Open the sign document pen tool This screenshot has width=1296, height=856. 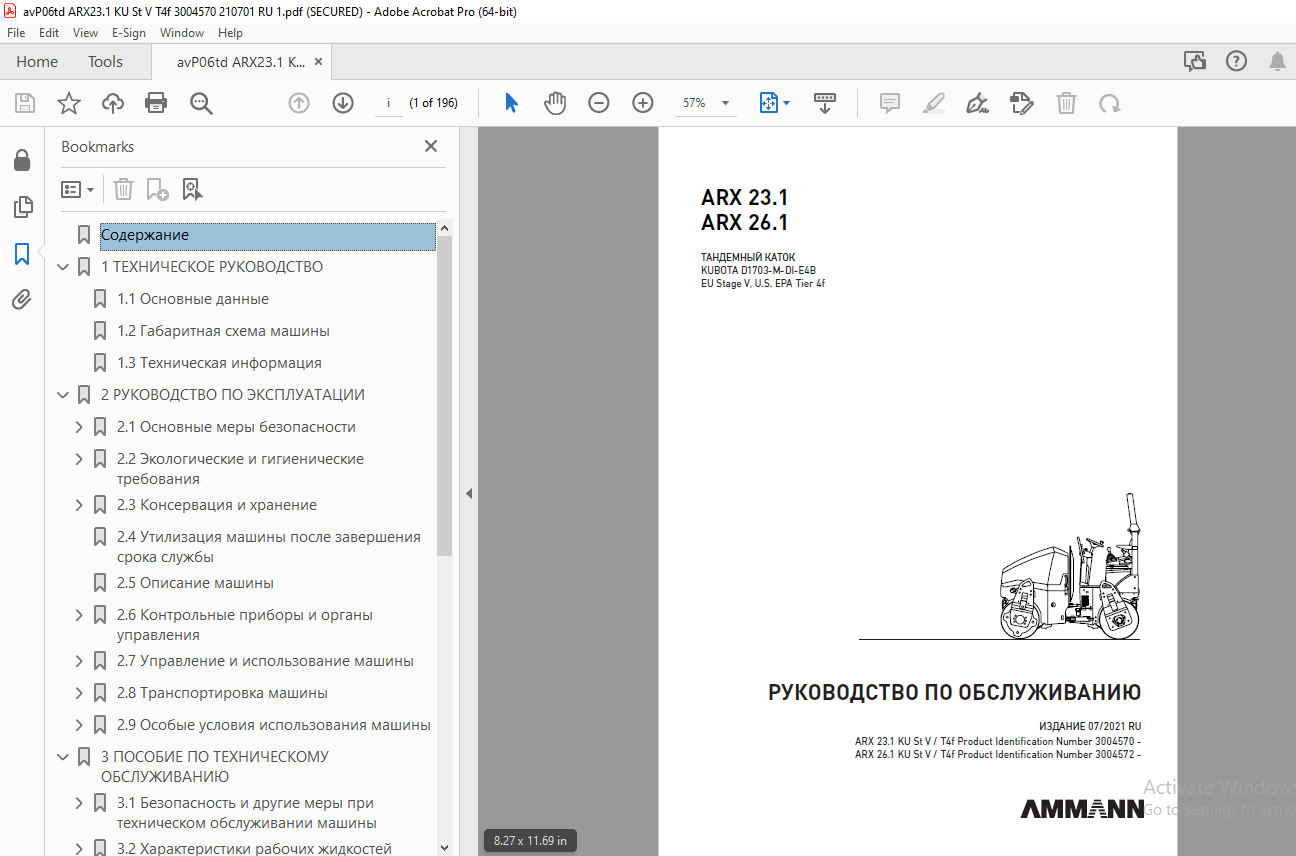pyautogui.click(x=977, y=103)
